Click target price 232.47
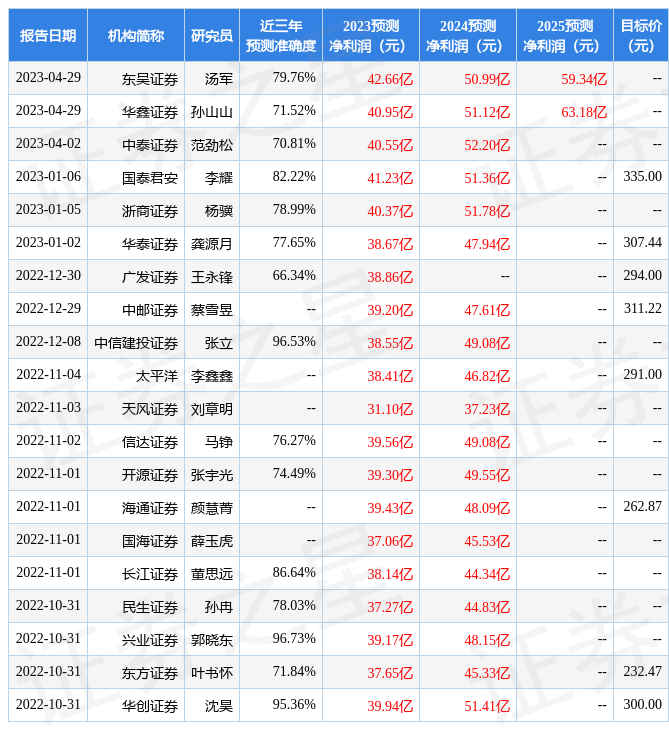 pos(642,672)
